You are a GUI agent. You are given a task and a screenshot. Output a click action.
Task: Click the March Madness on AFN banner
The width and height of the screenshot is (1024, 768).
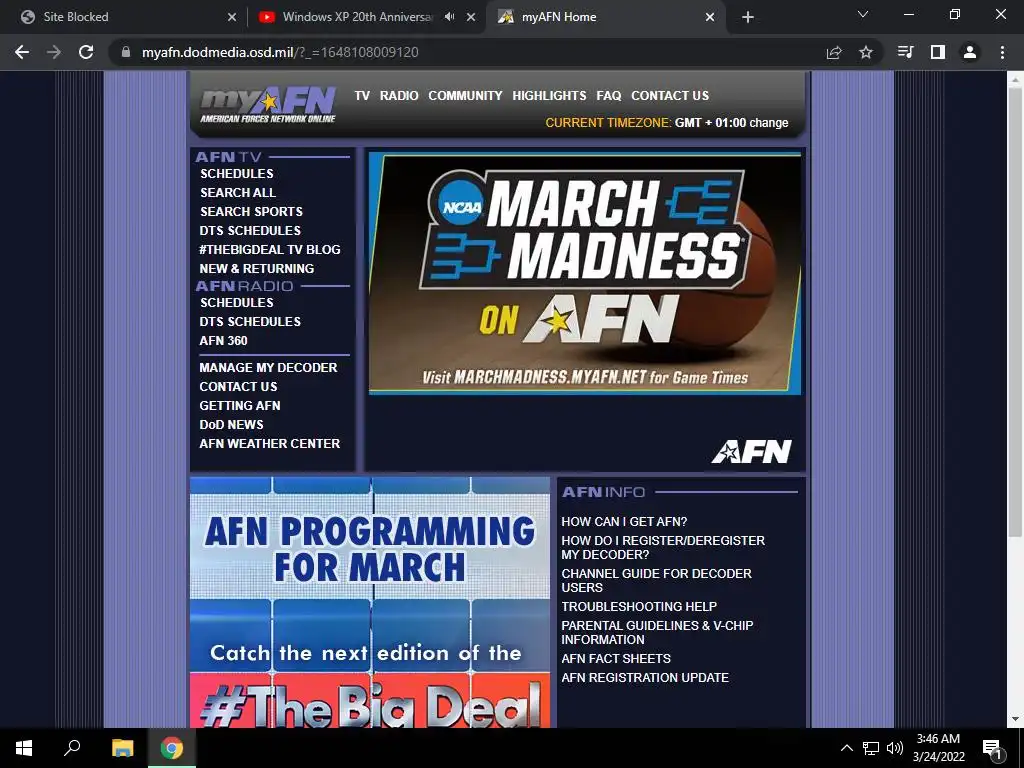pos(584,273)
